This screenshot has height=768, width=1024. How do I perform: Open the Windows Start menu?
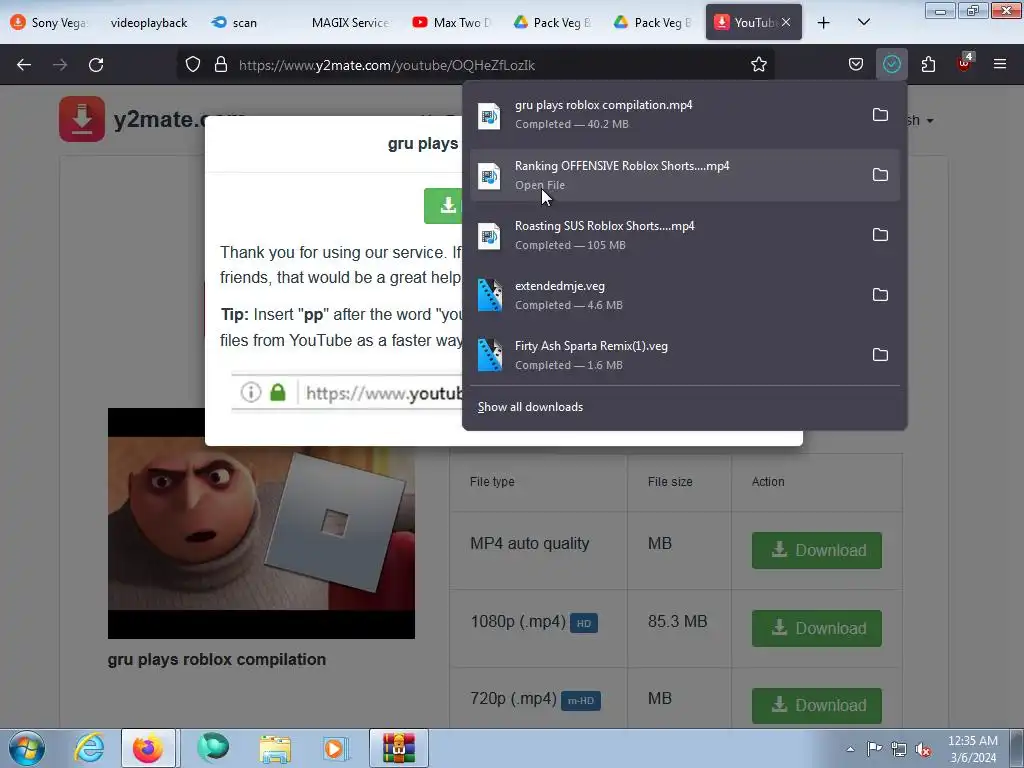(x=27, y=748)
